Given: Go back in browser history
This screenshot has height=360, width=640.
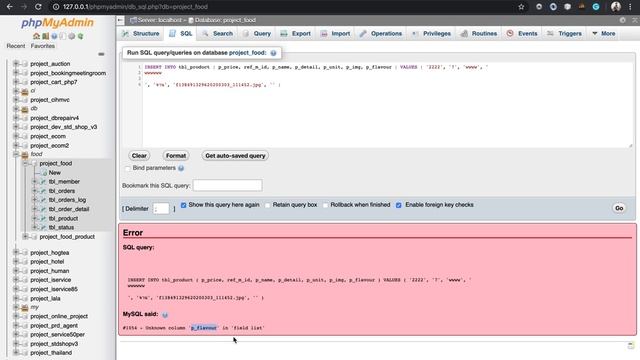Looking at the screenshot, I should click(10, 7).
